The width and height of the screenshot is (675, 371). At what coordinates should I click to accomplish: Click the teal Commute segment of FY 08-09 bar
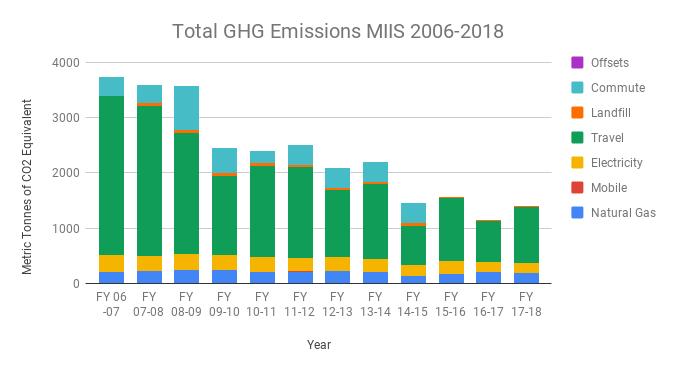click(186, 108)
